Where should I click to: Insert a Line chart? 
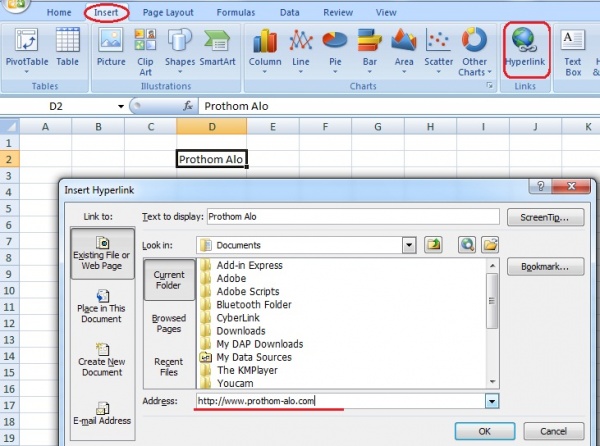(301, 50)
